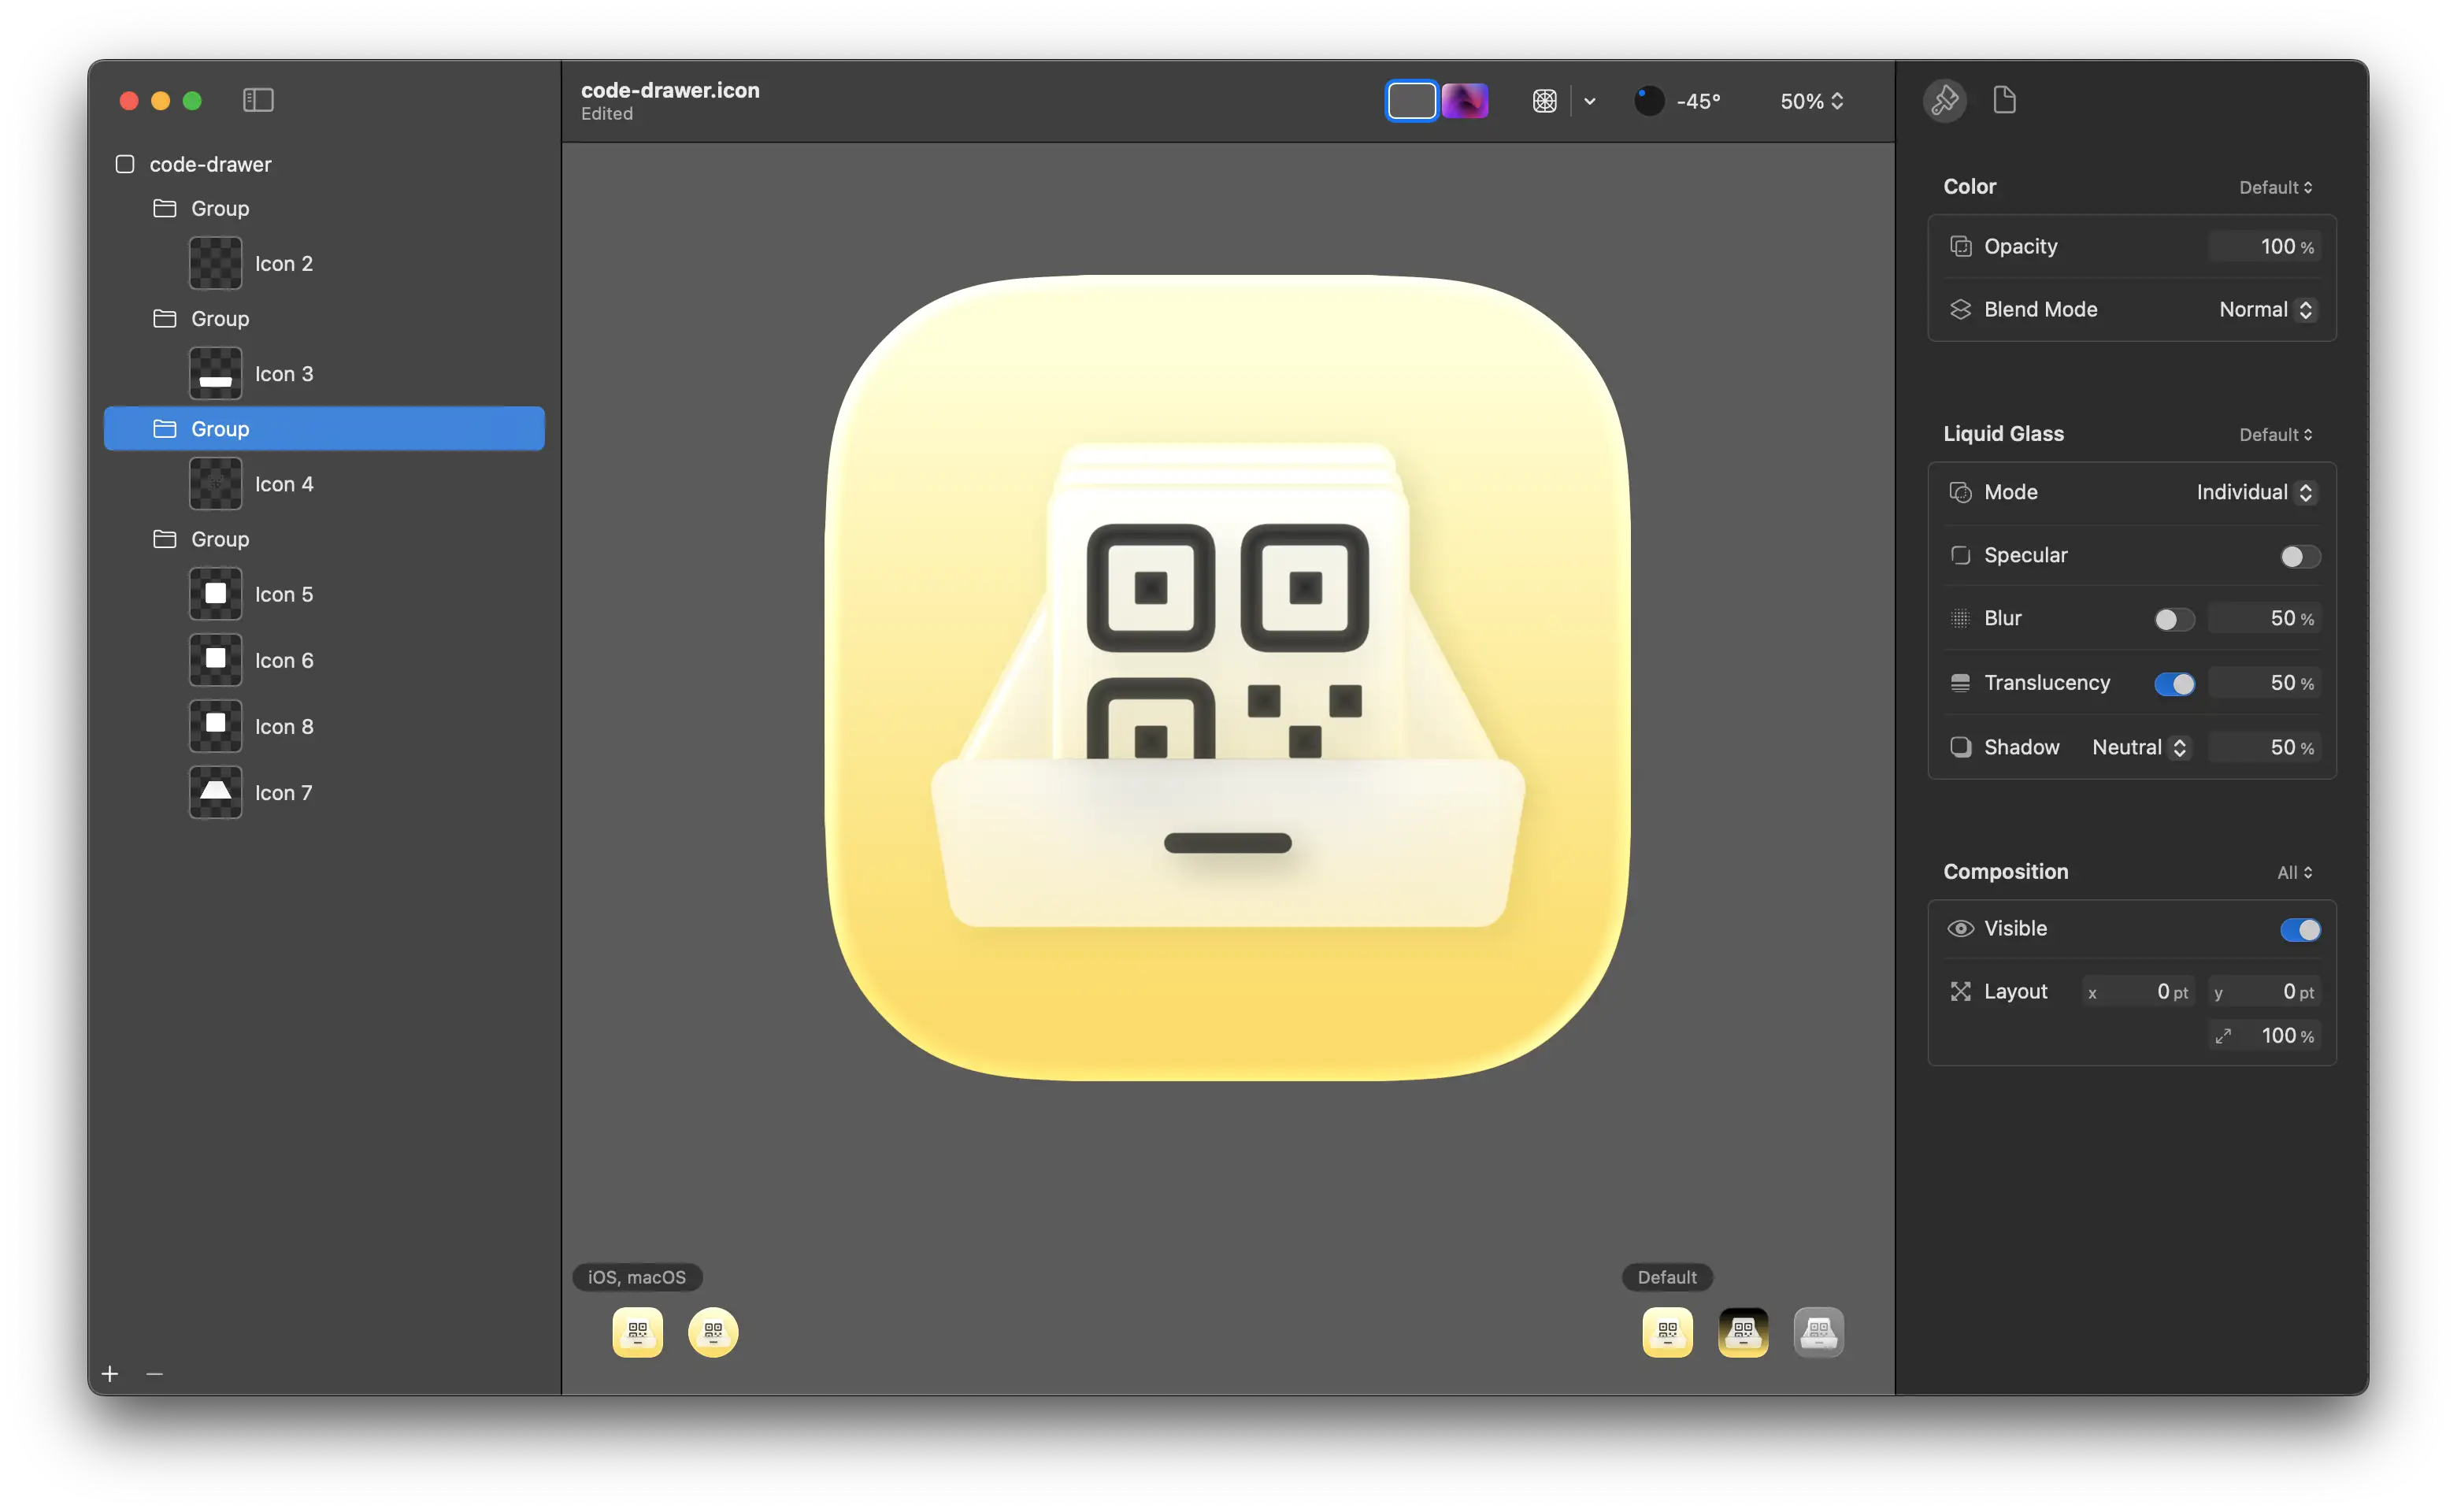Click the Liquid Glass Mode icon
2457x1512 pixels.
click(1960, 492)
